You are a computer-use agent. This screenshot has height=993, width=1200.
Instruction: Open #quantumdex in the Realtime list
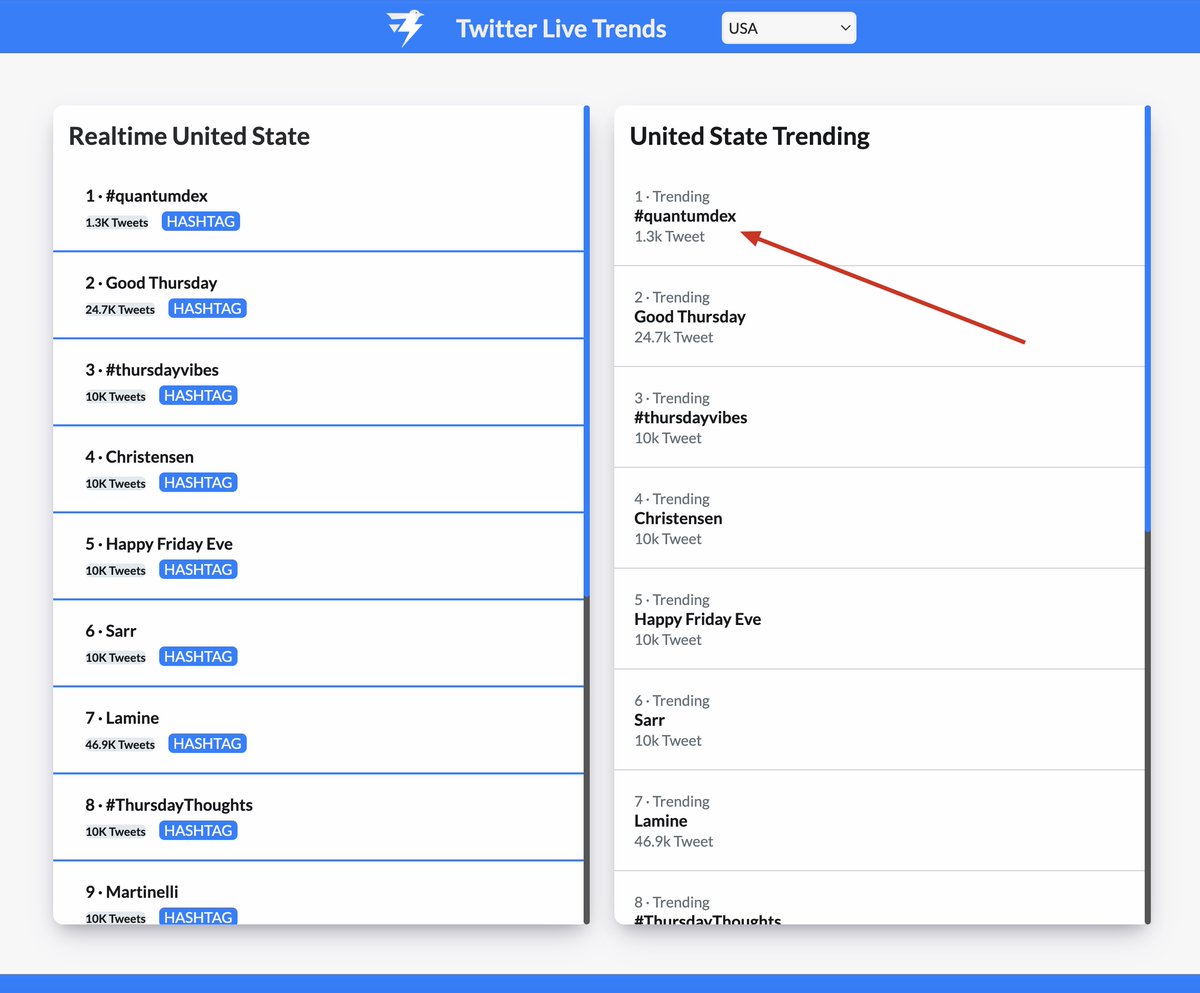[157, 196]
